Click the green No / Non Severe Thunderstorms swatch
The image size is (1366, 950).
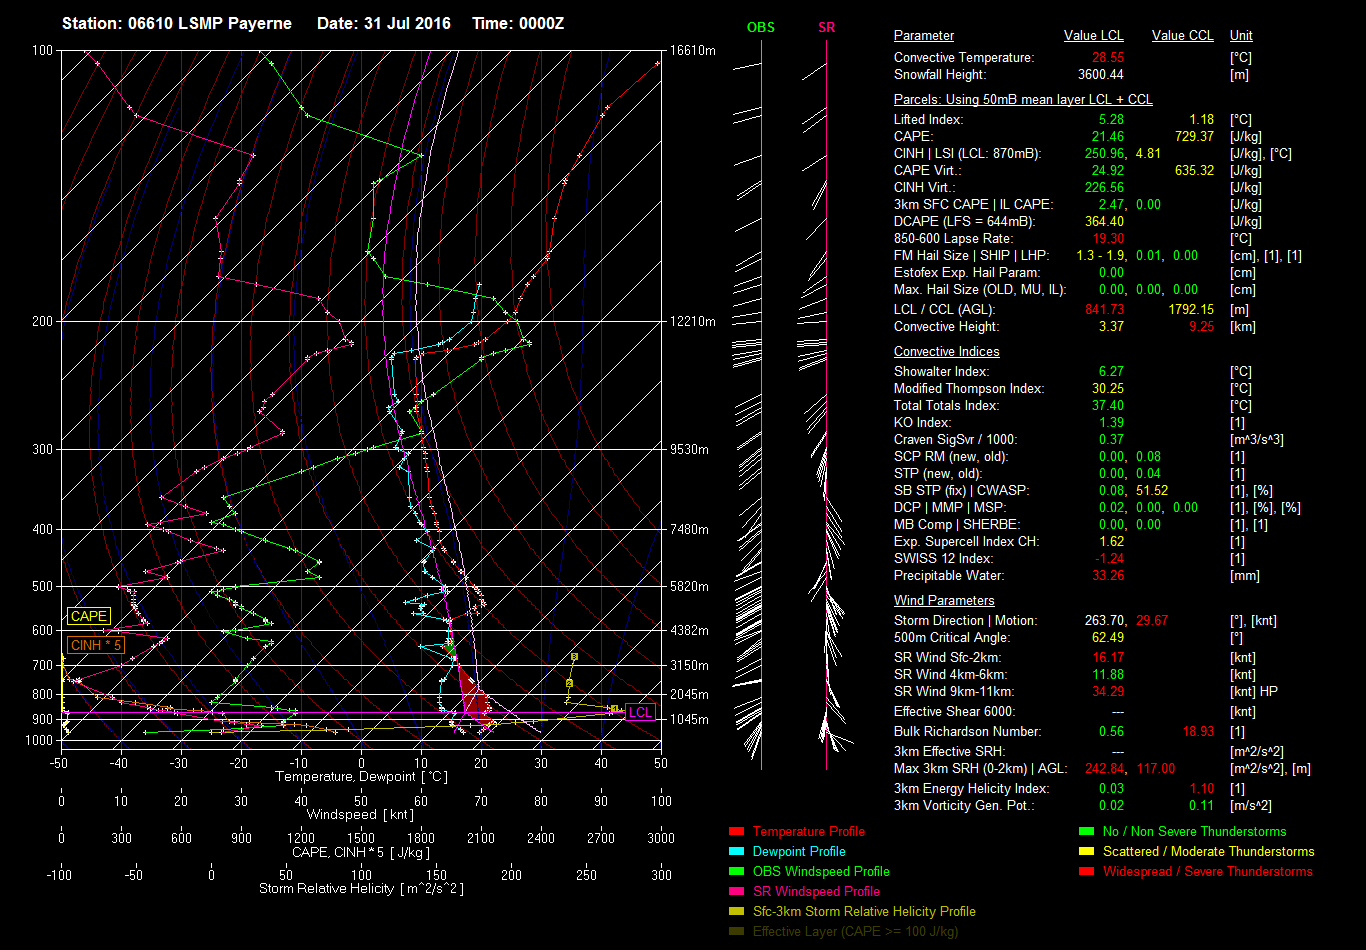[x=1087, y=832]
